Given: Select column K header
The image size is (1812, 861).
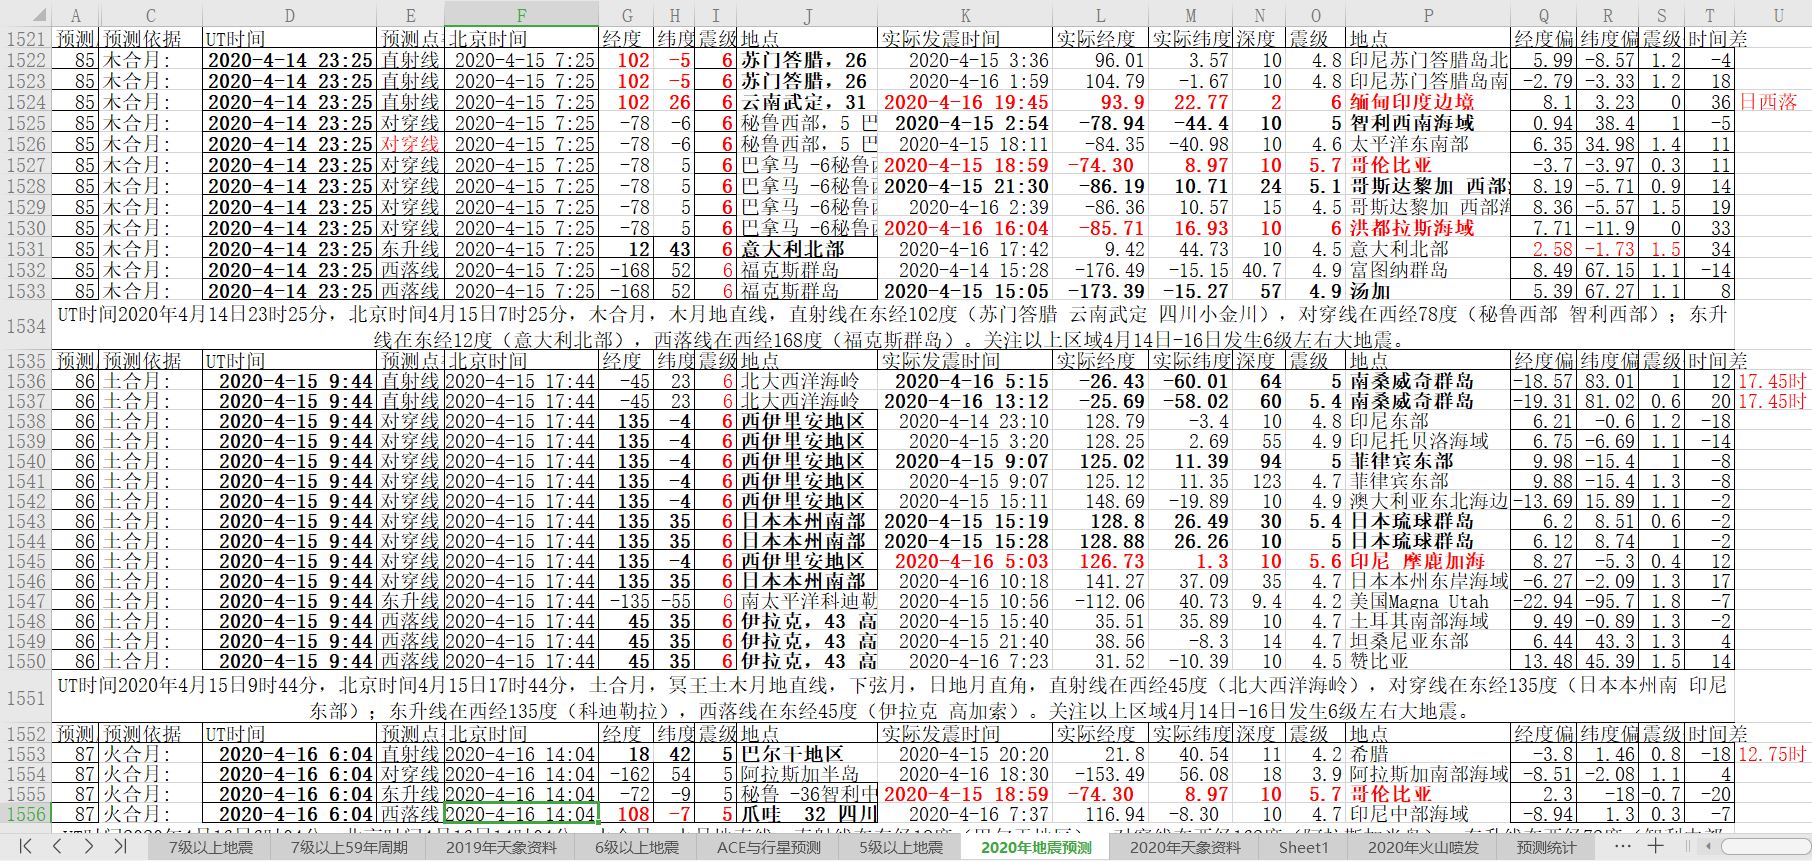Looking at the screenshot, I should point(964,15).
